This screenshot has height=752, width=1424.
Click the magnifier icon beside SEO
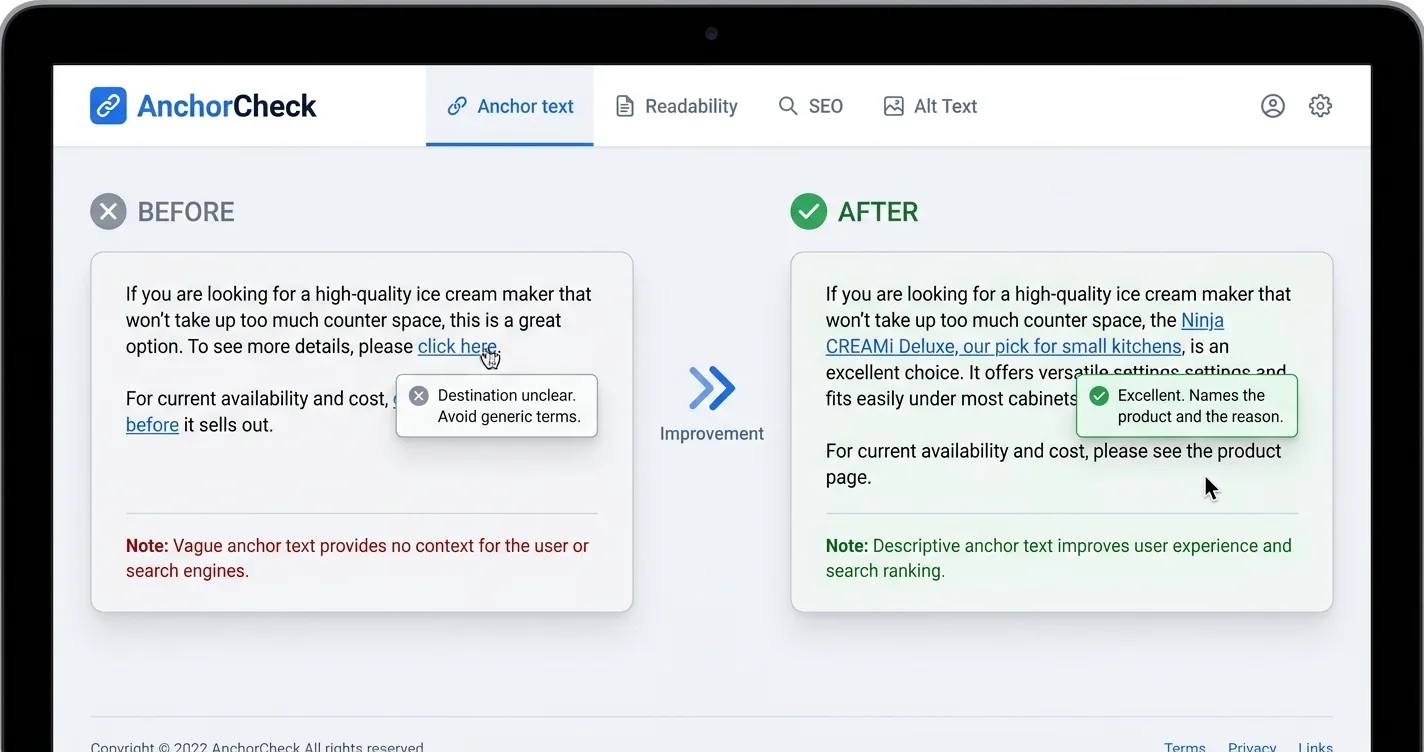pyautogui.click(x=788, y=106)
